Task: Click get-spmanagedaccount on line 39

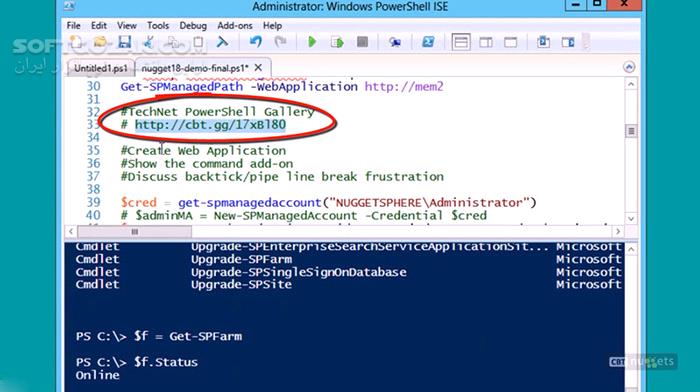Action: (x=250, y=202)
